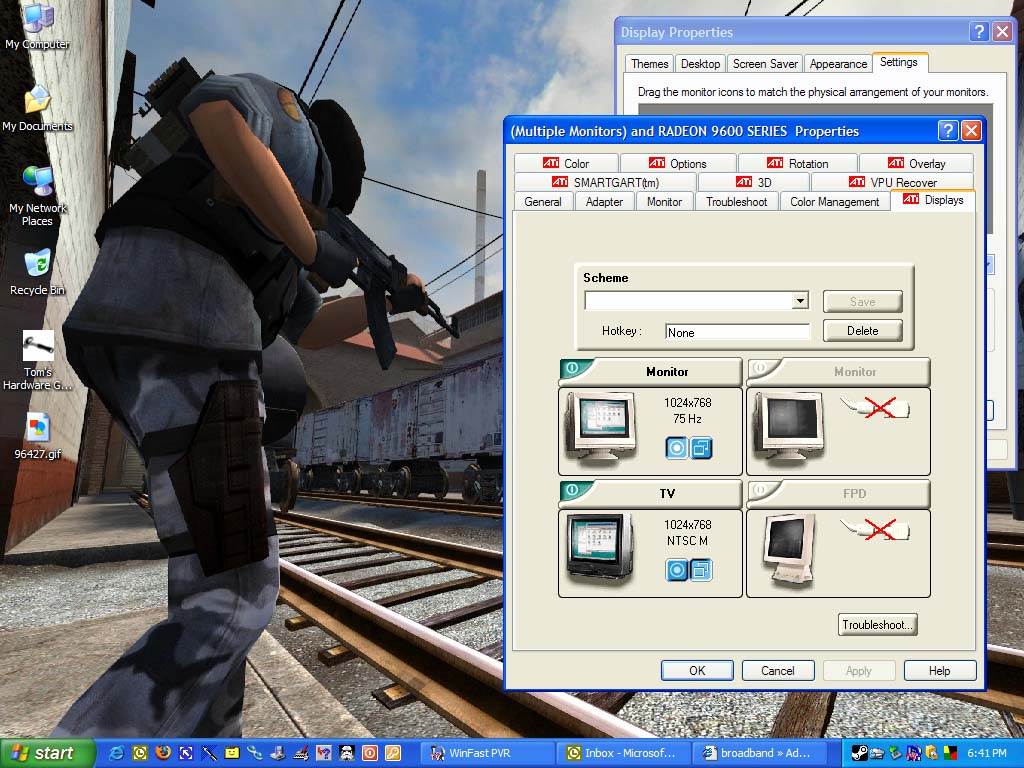
Task: Select the primary display icon for the 75 Hz Monitor
Action: 677,448
